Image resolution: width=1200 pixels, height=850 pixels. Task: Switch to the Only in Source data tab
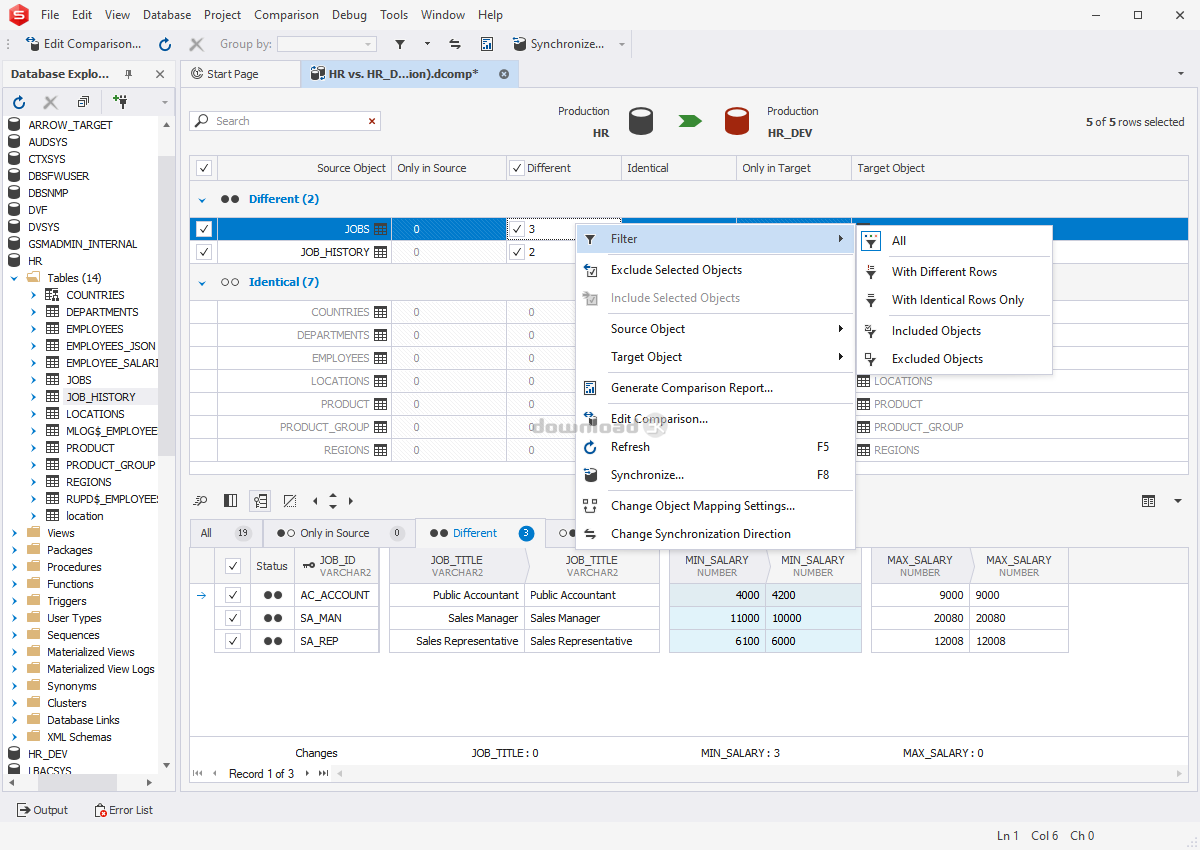(x=339, y=533)
